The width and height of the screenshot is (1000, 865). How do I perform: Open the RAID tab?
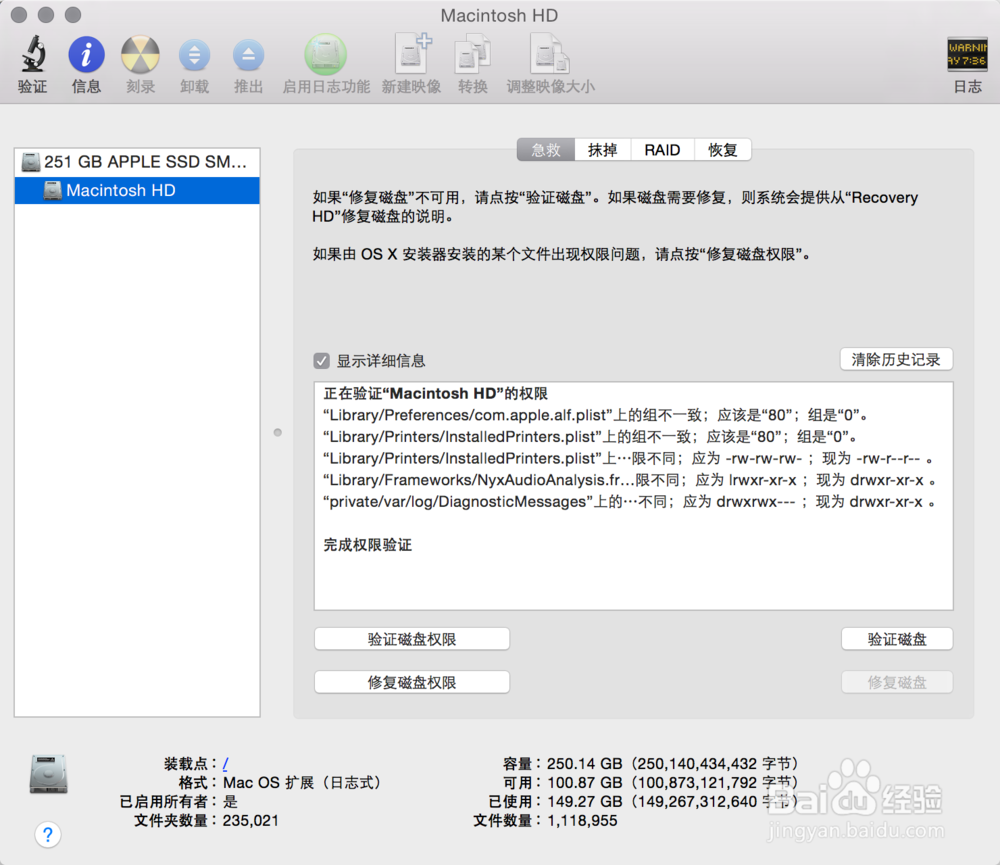[x=662, y=149]
